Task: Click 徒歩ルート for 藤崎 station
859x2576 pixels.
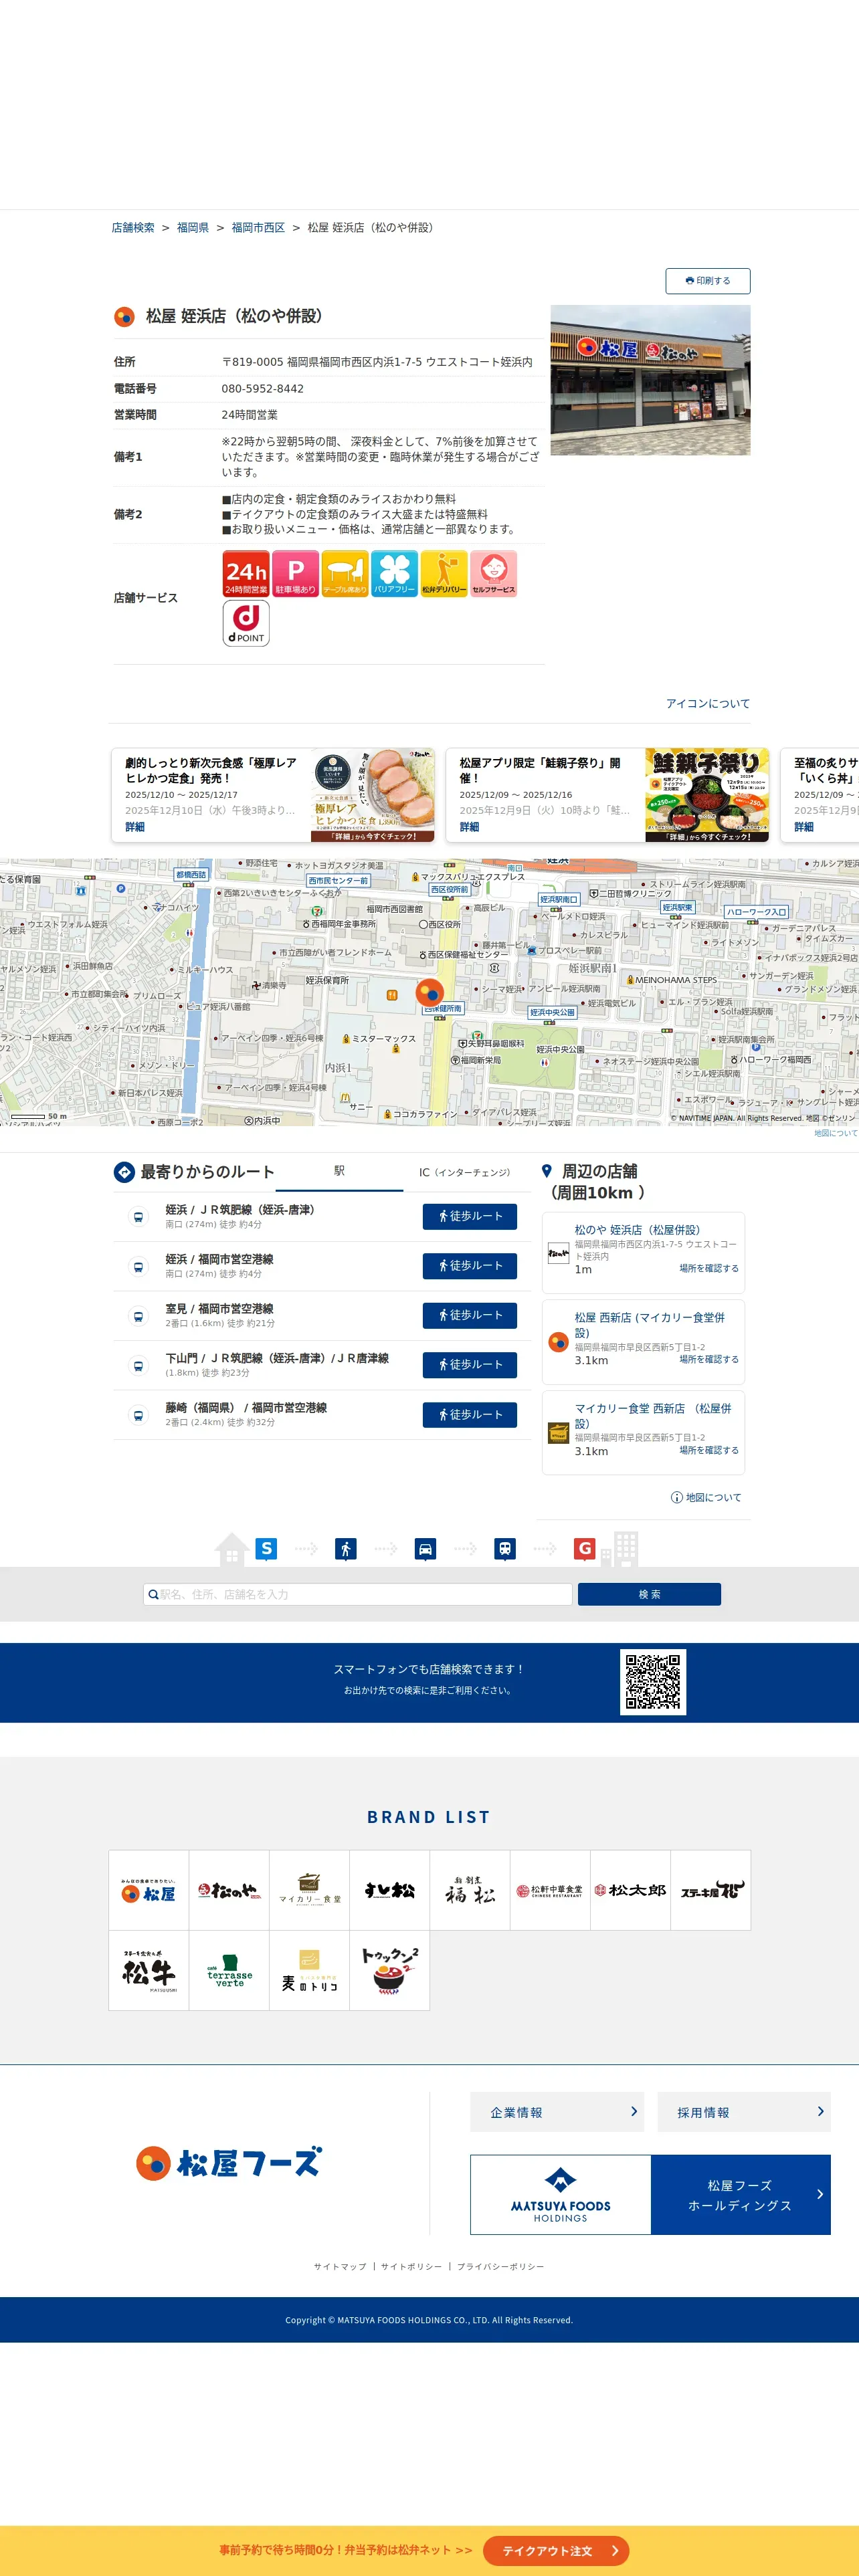Action: point(470,1414)
